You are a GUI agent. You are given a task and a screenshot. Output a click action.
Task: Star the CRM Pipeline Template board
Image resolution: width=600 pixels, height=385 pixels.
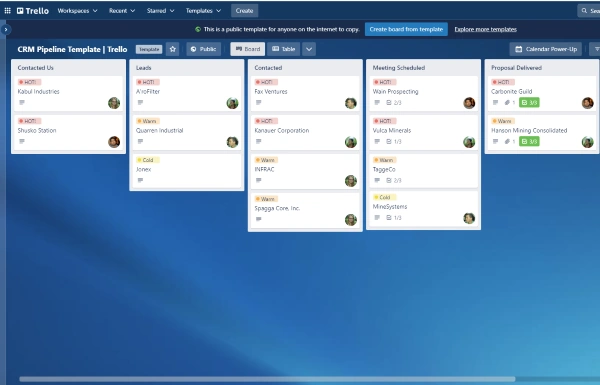coord(173,49)
